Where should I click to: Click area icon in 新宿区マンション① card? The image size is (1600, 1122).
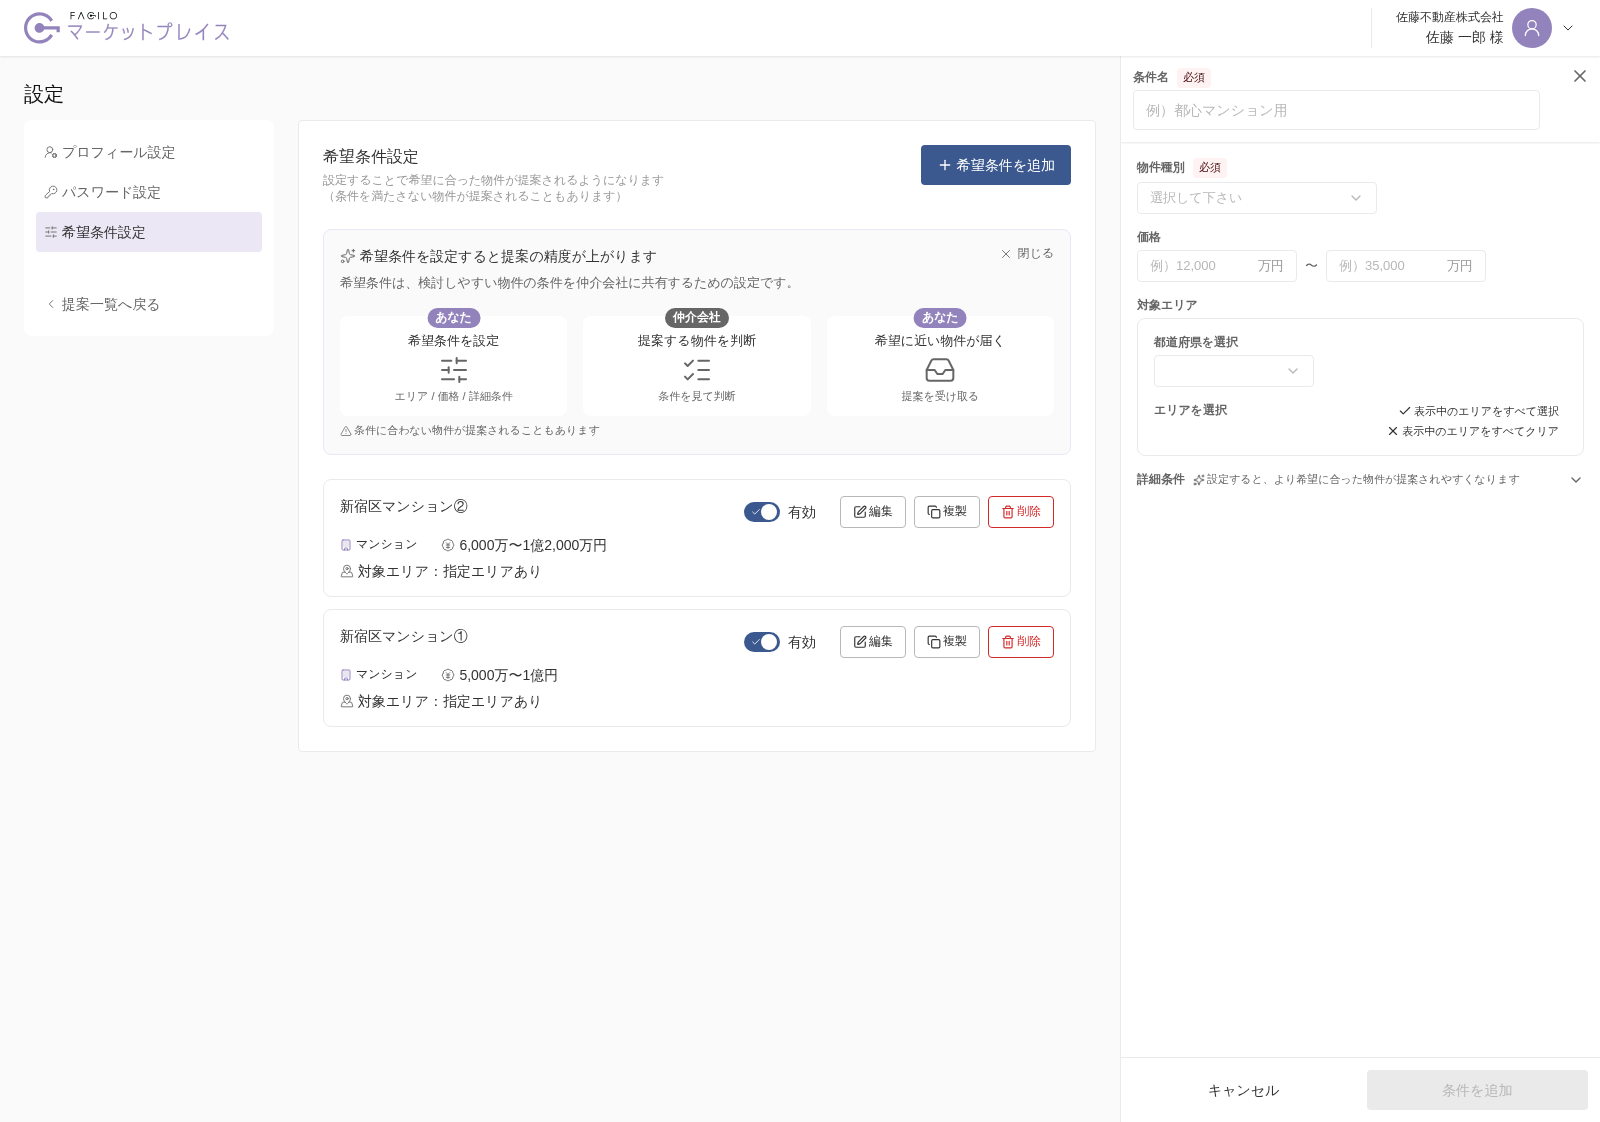pos(347,701)
